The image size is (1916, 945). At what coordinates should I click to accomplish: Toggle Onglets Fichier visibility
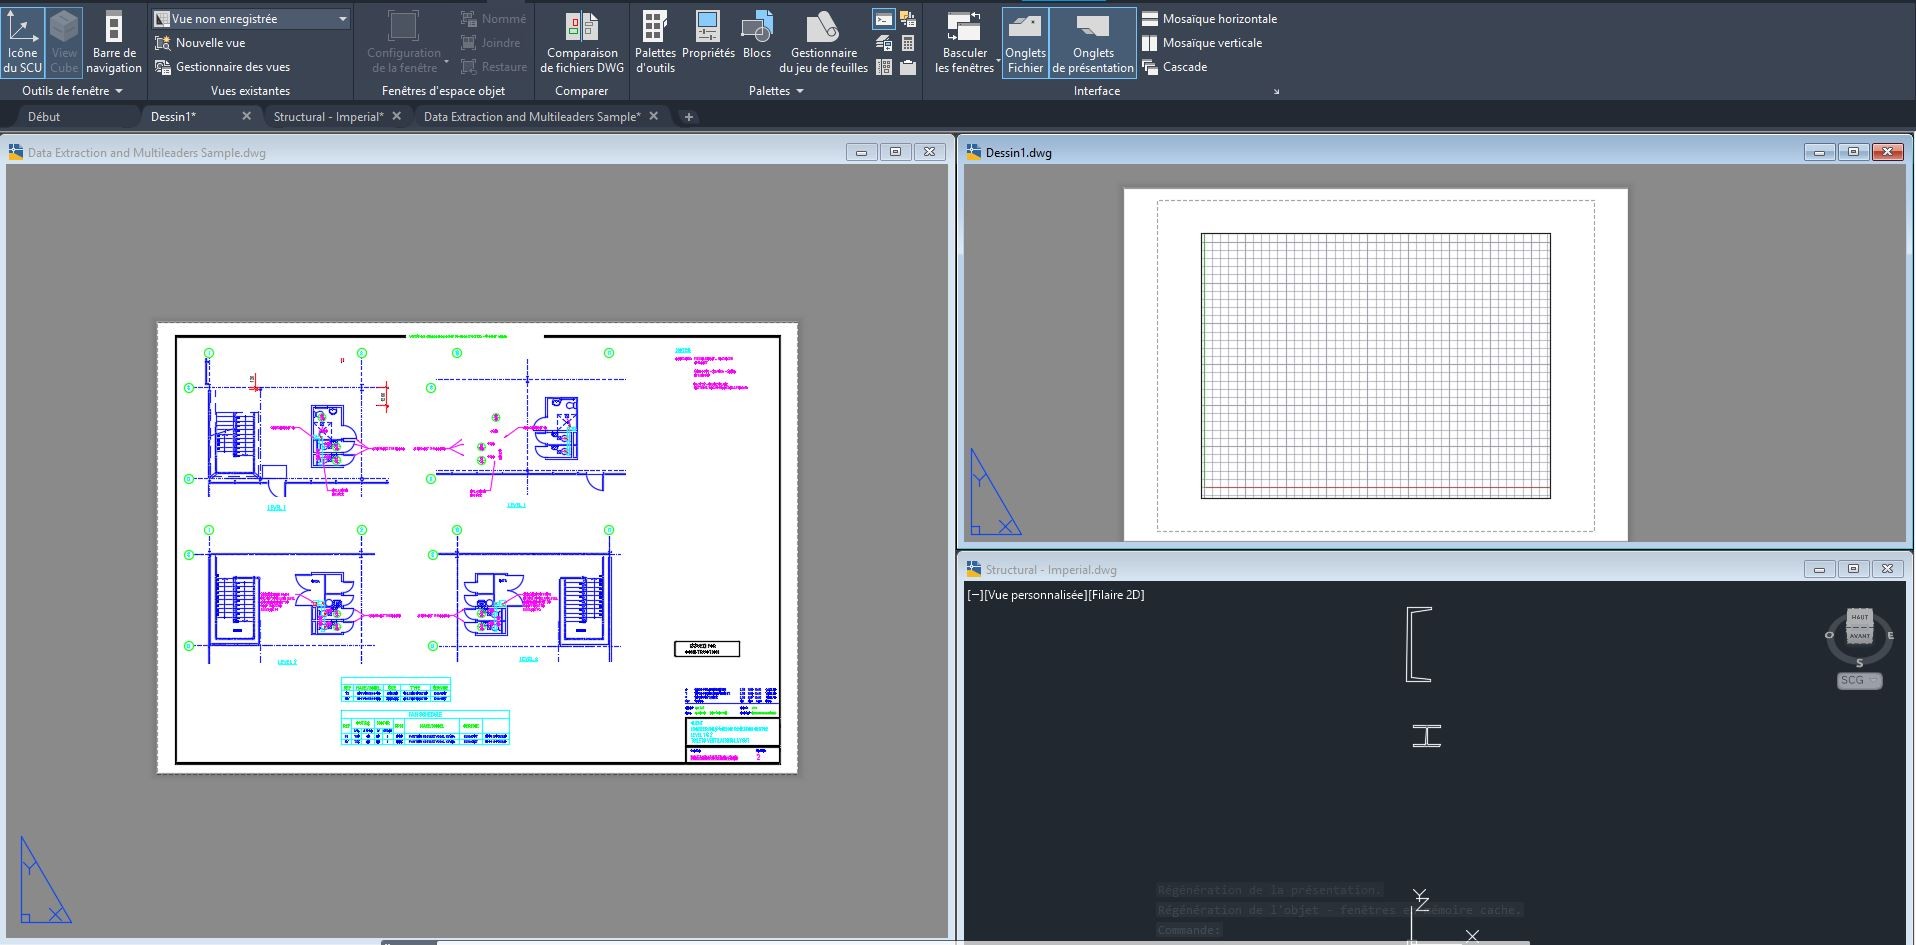1025,40
